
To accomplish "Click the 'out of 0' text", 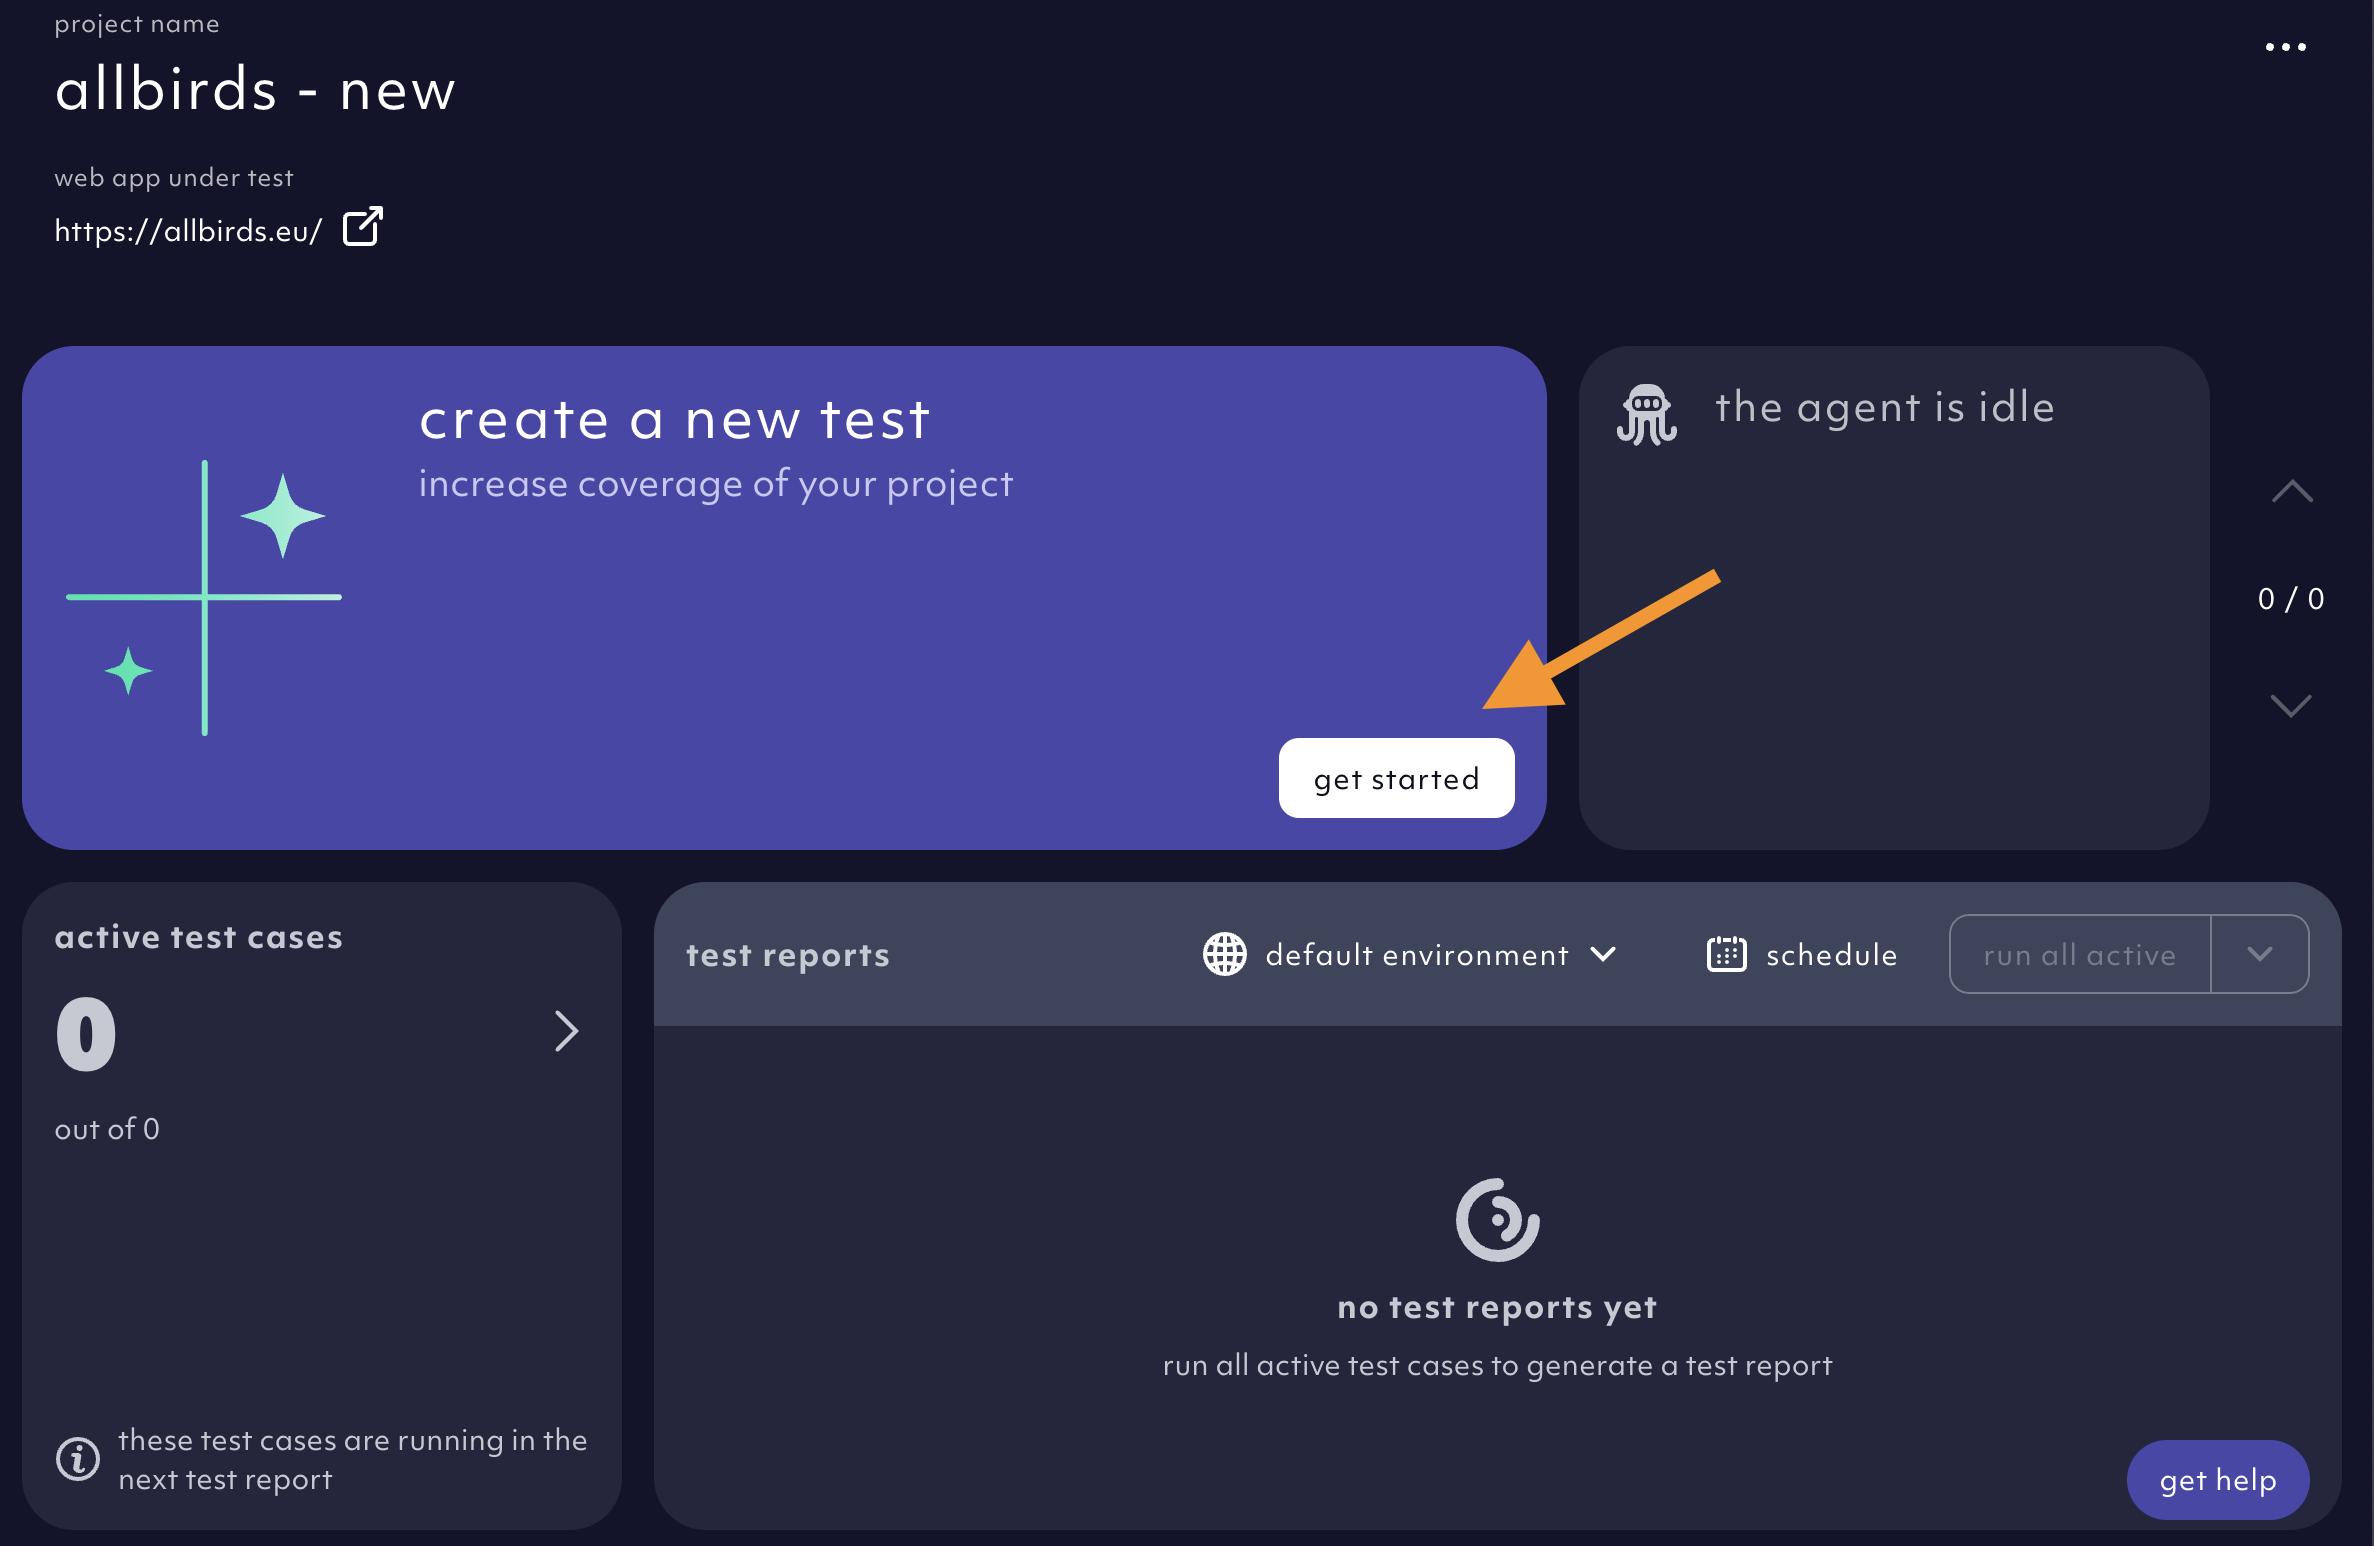I will 107,1129.
